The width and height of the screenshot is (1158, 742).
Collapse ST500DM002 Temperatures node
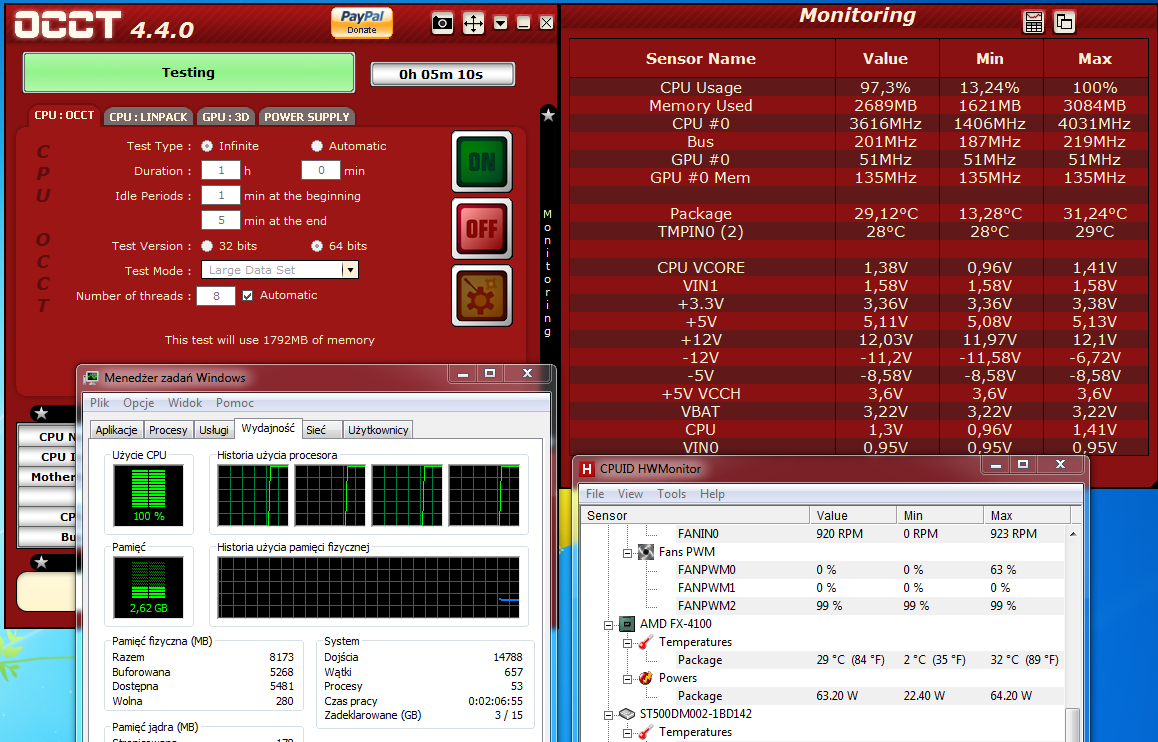coord(627,733)
